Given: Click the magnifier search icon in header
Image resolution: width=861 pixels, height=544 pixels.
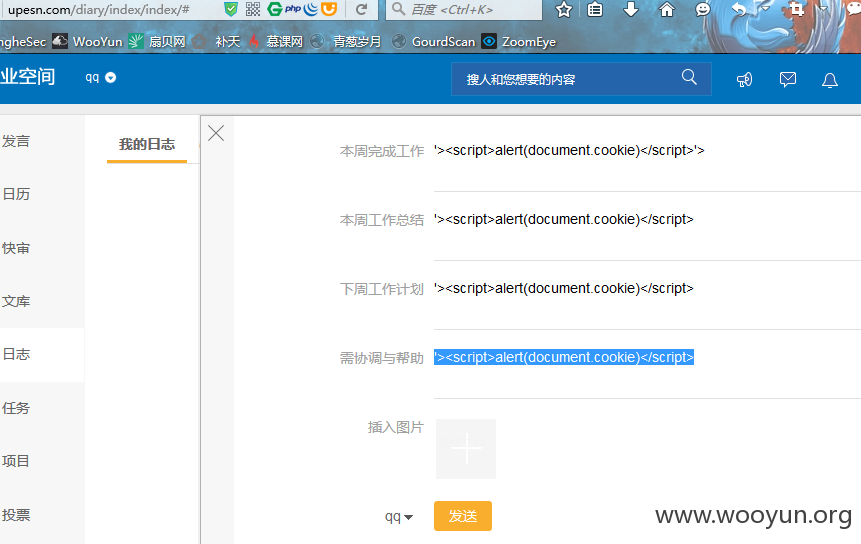Looking at the screenshot, I should (x=689, y=77).
